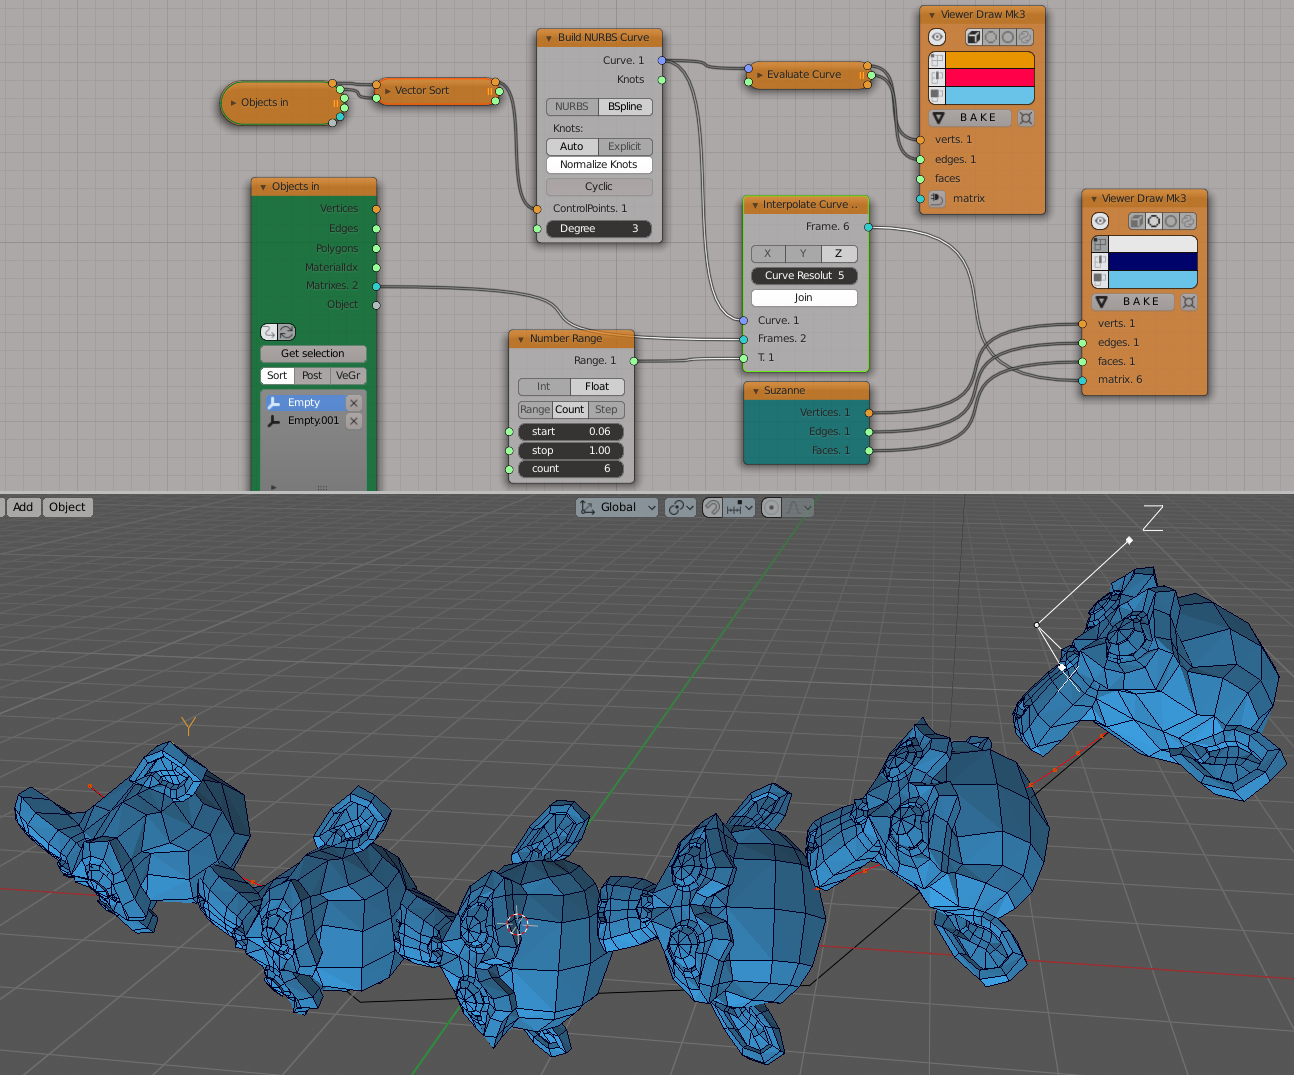Image resolution: width=1294 pixels, height=1075 pixels.
Task: Expand the Evaluate Curve node
Action: click(x=760, y=75)
